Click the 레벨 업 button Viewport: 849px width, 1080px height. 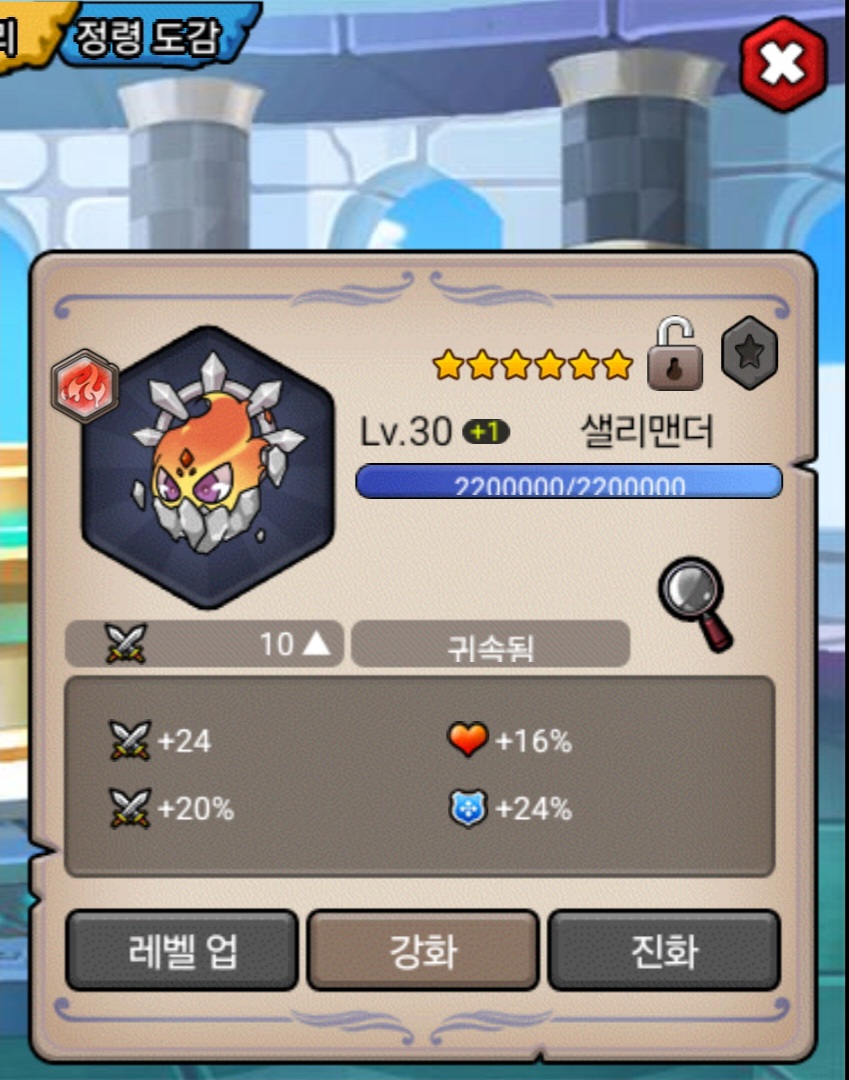tap(182, 951)
